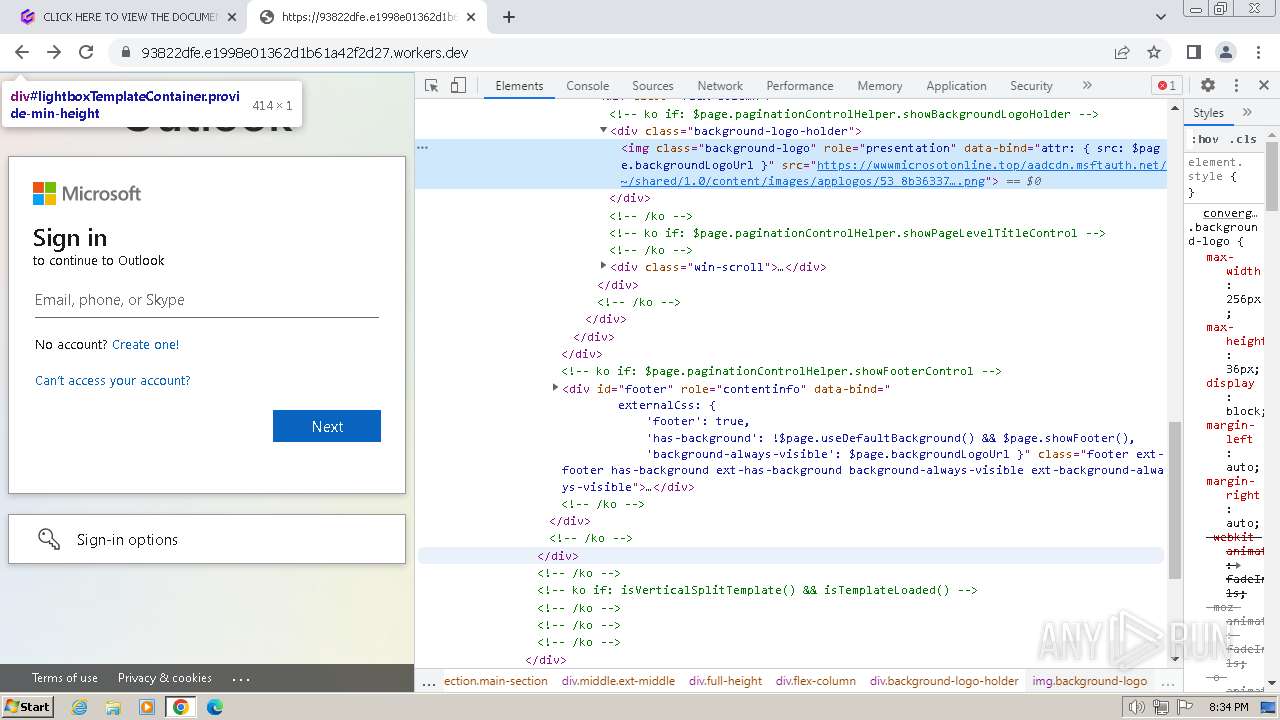Expand the footer div node
The height and width of the screenshot is (720, 1280).
[555, 388]
